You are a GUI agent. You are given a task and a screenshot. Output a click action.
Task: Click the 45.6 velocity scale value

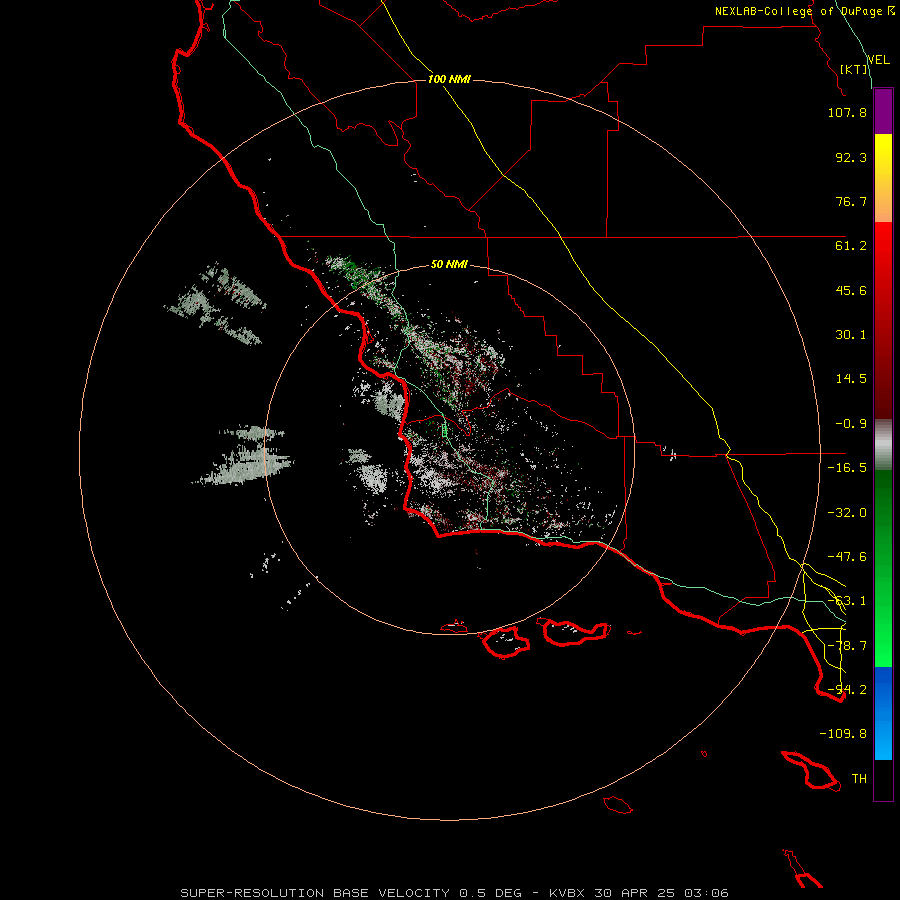[851, 290]
